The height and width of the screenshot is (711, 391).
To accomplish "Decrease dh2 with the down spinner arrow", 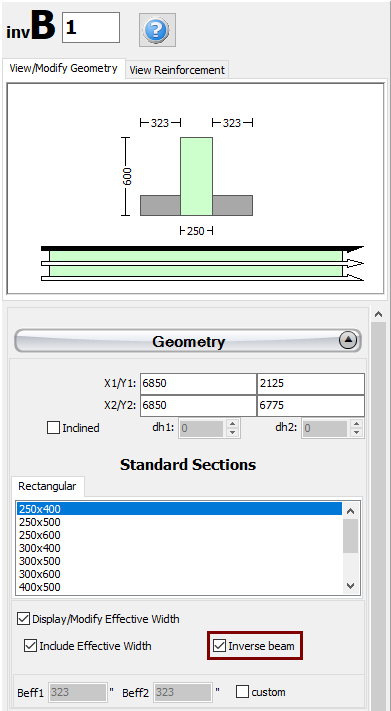I will click(x=357, y=432).
